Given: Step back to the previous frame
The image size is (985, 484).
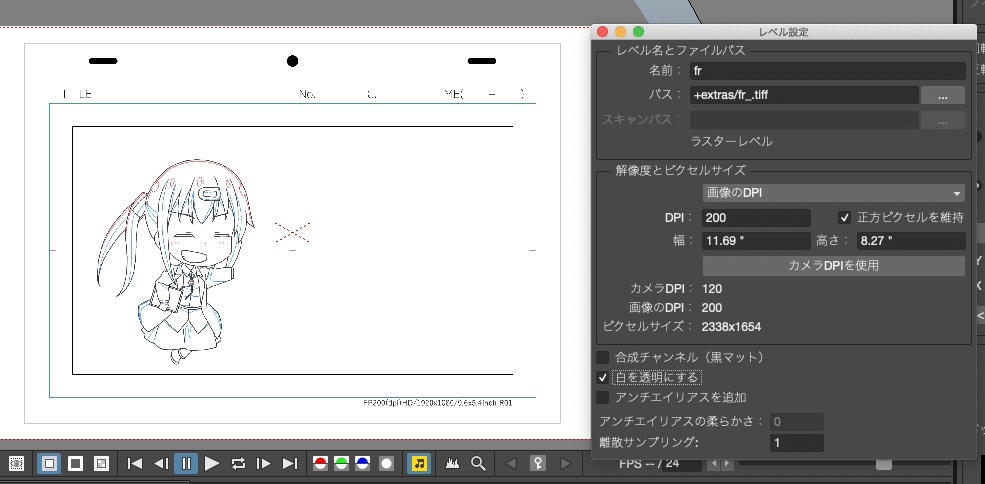Looking at the screenshot, I should tap(161, 464).
